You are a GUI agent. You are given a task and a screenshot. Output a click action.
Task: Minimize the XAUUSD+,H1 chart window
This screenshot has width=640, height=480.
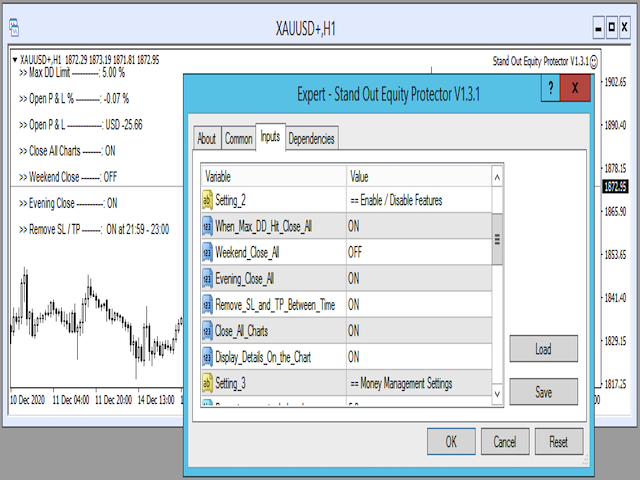pyautogui.click(x=598, y=28)
